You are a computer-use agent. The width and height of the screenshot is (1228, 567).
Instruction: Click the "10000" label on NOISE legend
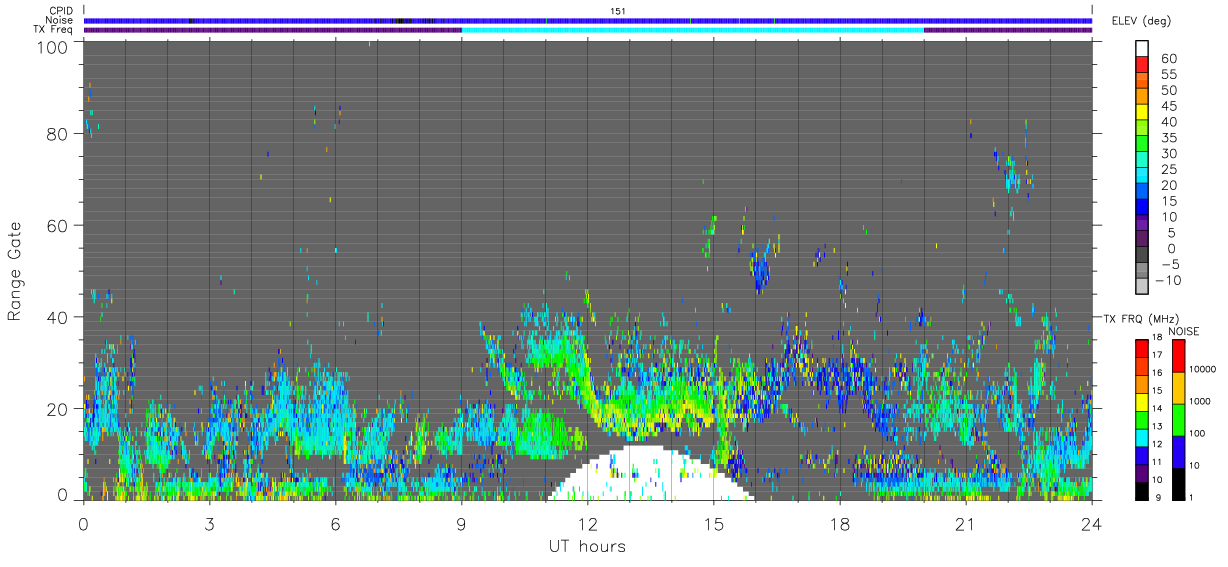(x=1202, y=369)
